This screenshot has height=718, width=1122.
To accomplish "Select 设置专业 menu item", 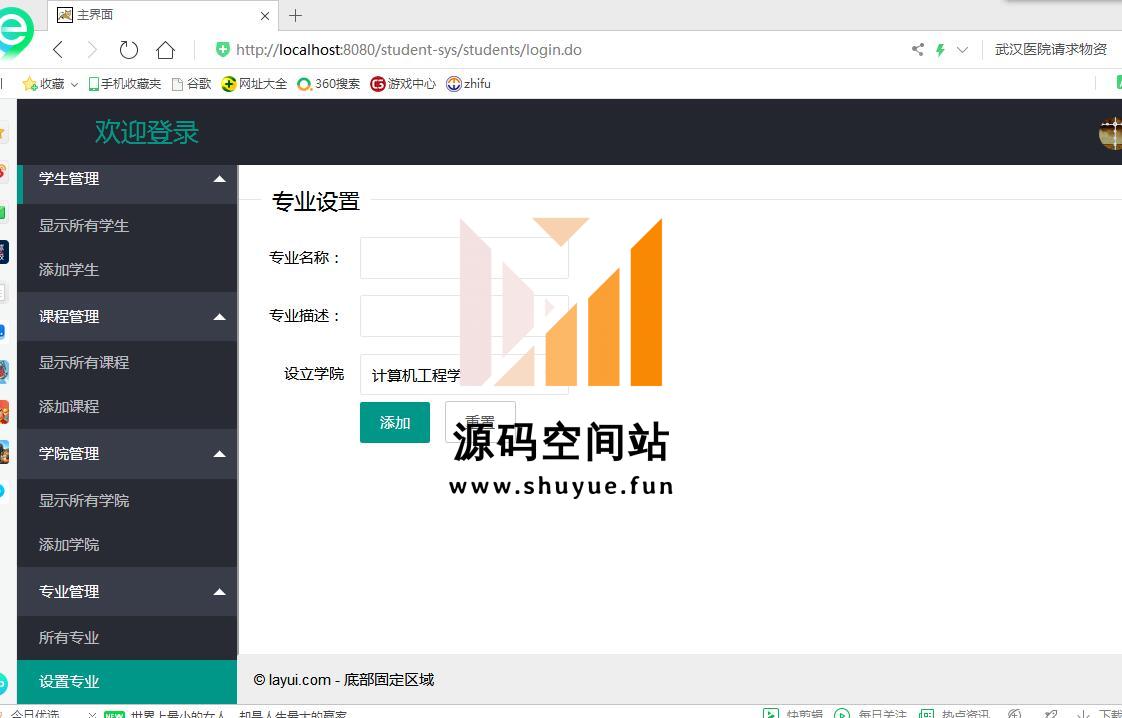I will pos(127,681).
